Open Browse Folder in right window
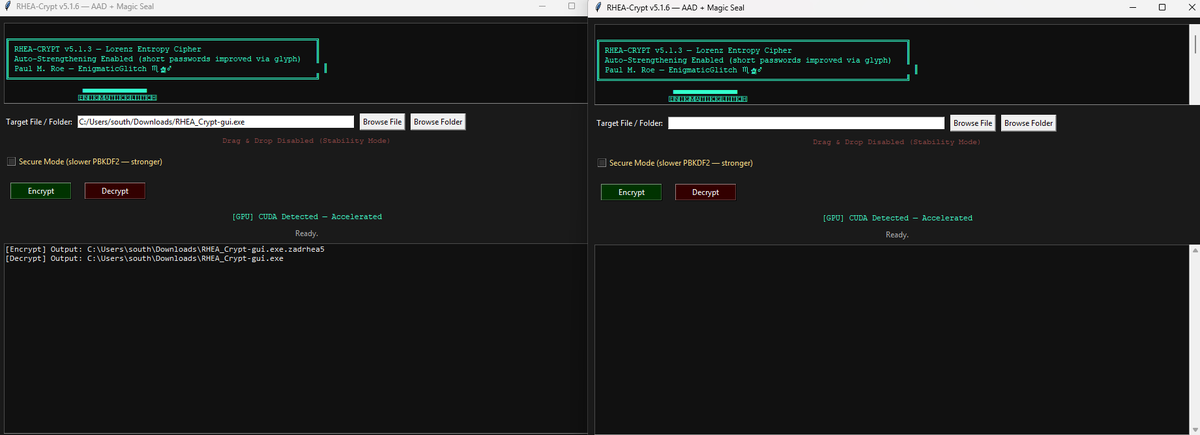 point(1028,123)
